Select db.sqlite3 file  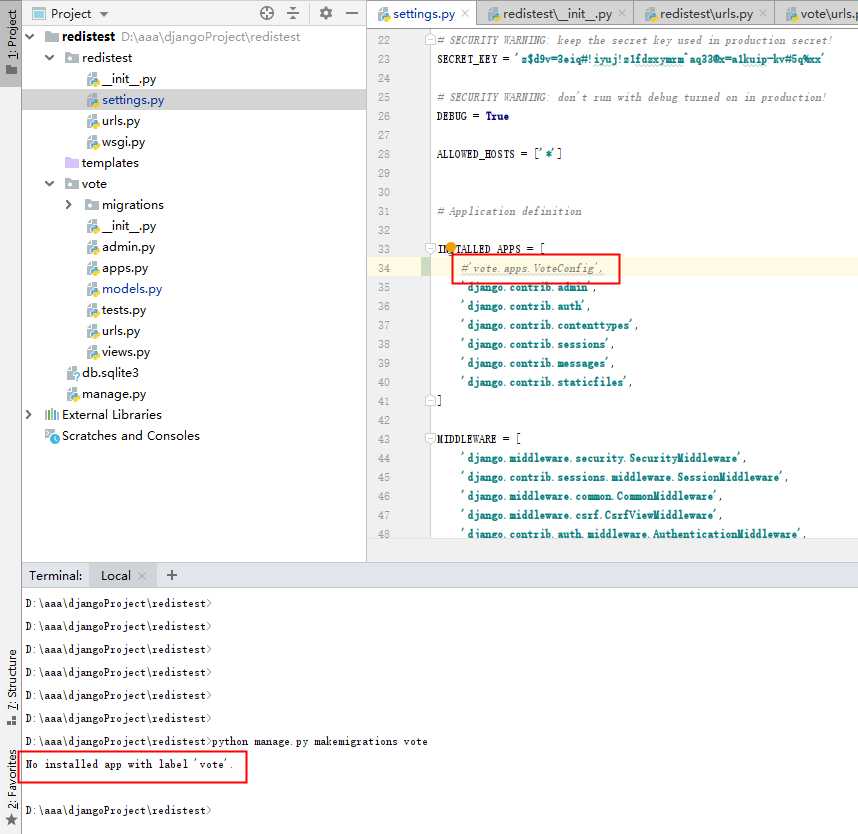click(x=110, y=373)
